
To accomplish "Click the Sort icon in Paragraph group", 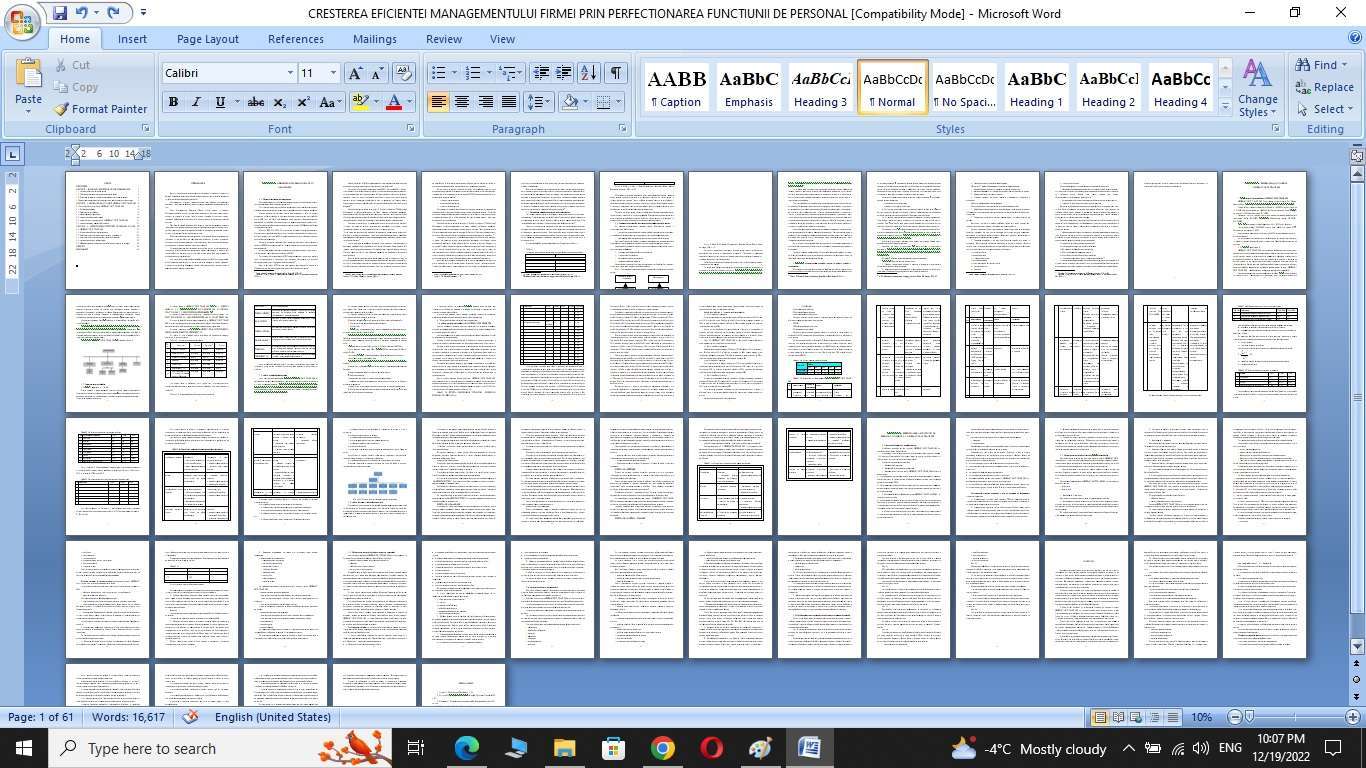I will pos(589,73).
